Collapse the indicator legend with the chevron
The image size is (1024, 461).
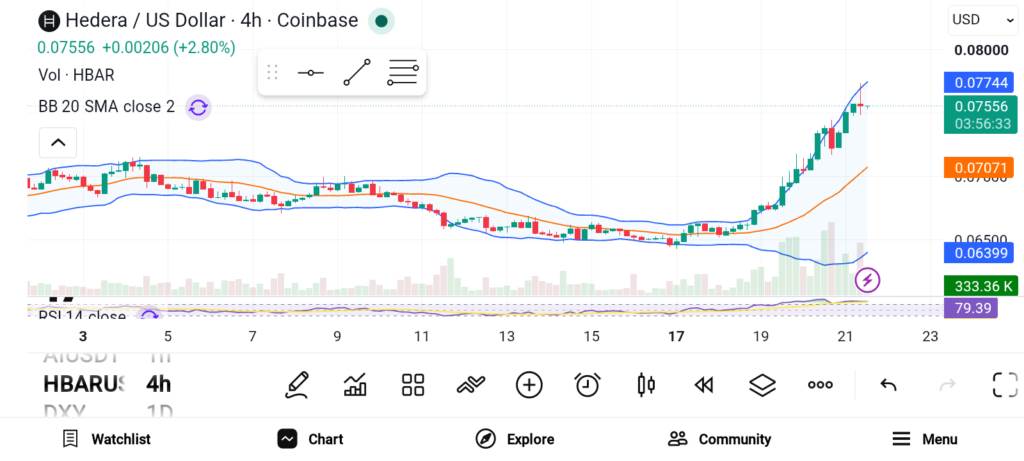click(x=57, y=142)
